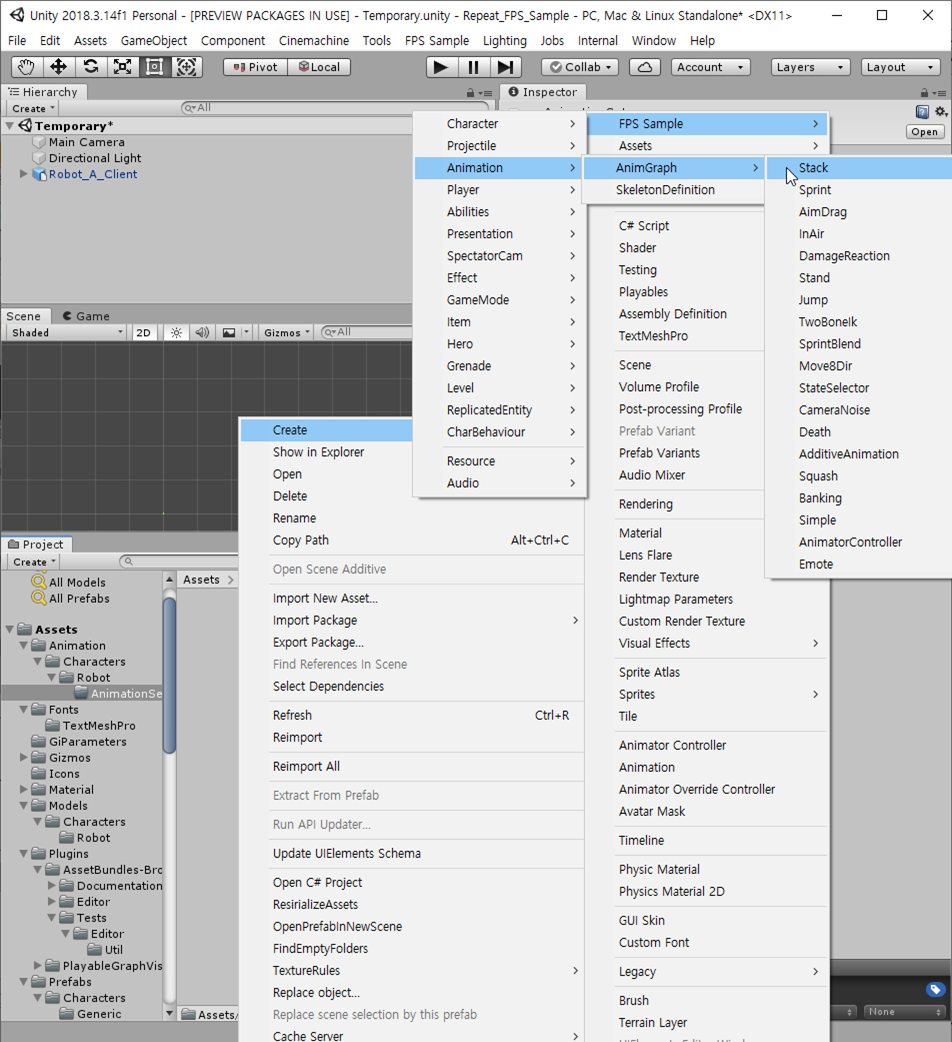Select the Rect transform tool

(x=154, y=66)
